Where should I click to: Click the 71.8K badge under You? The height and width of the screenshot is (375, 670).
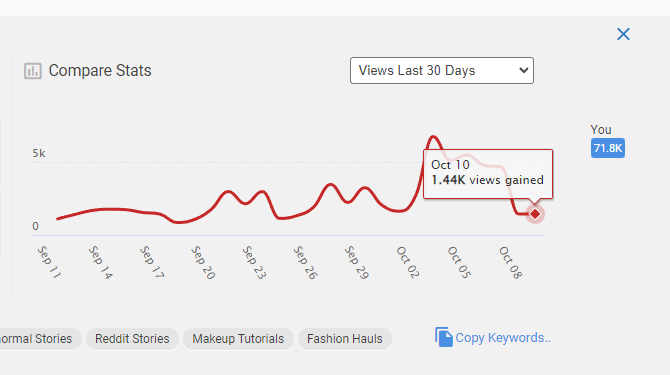pyautogui.click(x=608, y=148)
